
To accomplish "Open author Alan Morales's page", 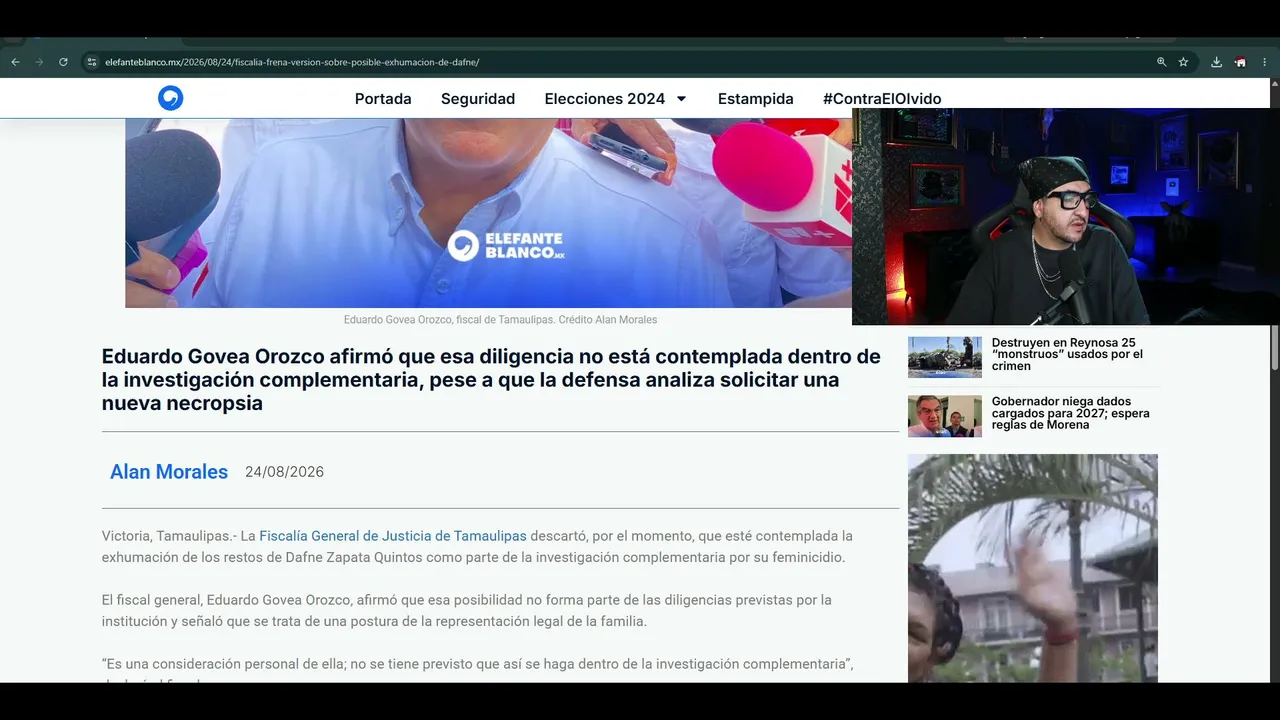I will 169,472.
